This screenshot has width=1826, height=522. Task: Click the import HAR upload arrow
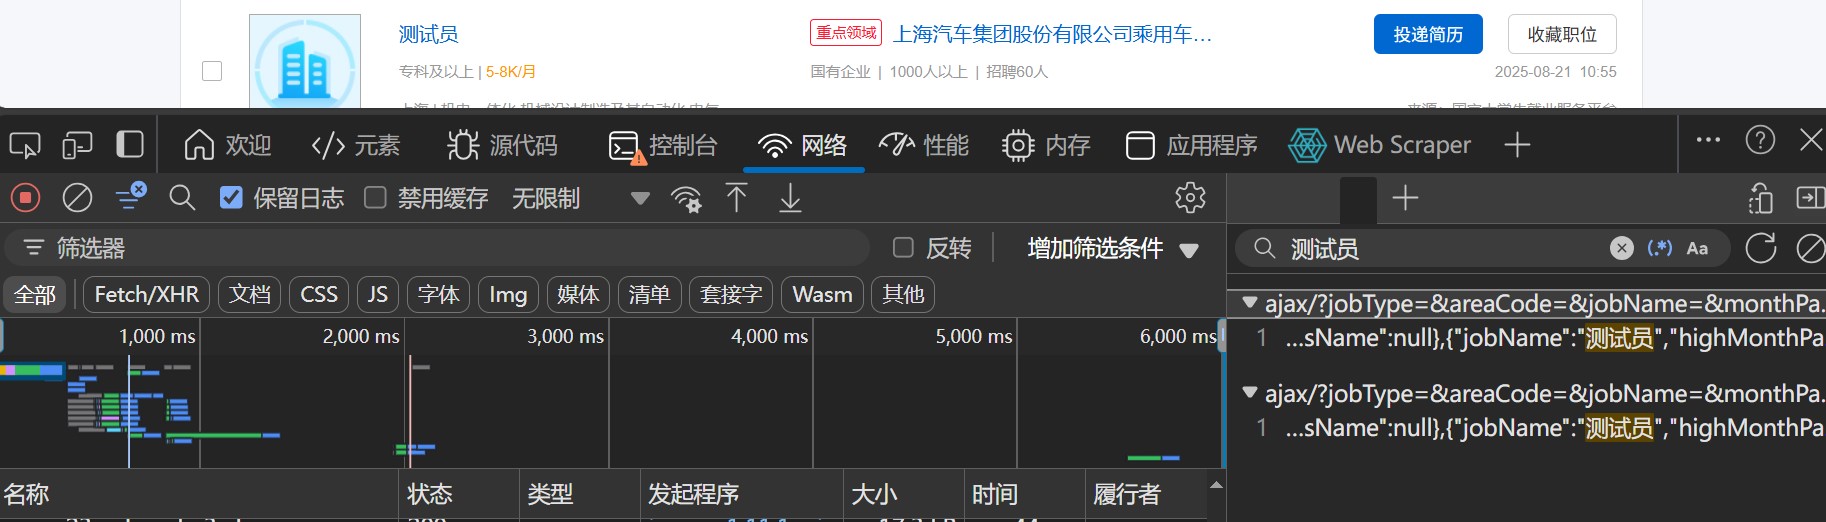pyautogui.click(x=736, y=198)
